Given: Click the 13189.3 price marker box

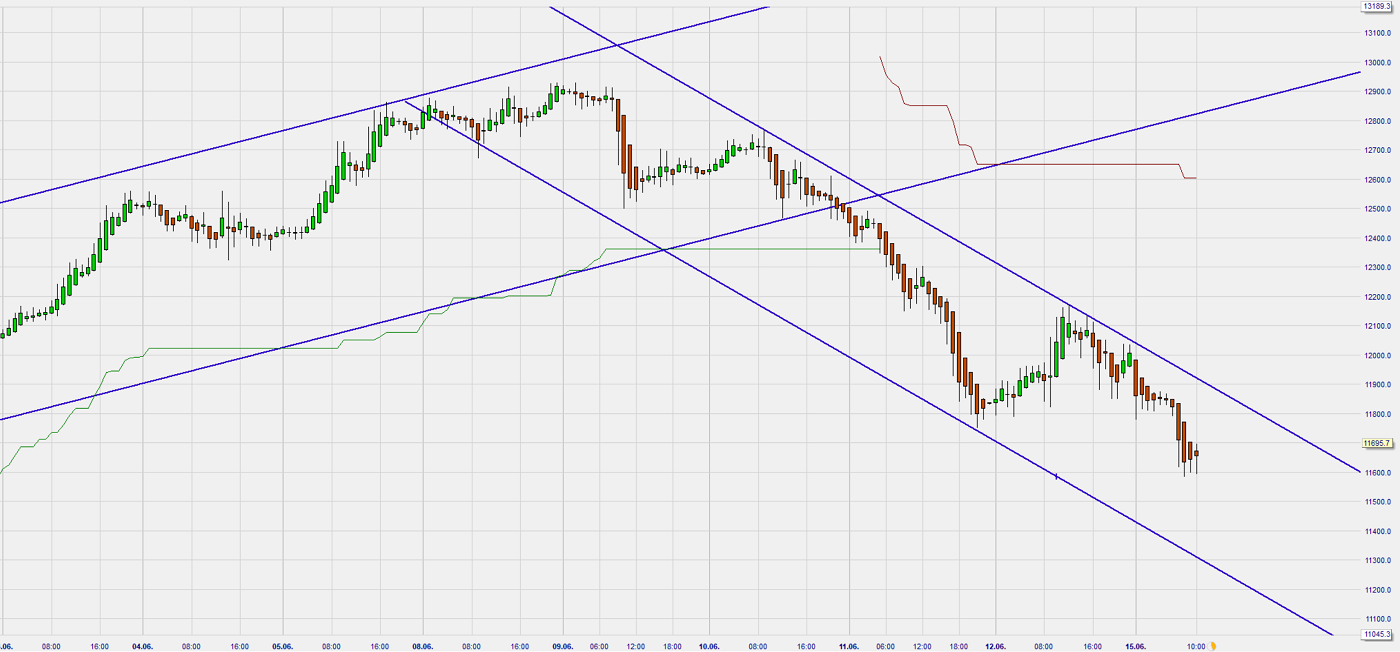Looking at the screenshot, I should [1378, 6].
